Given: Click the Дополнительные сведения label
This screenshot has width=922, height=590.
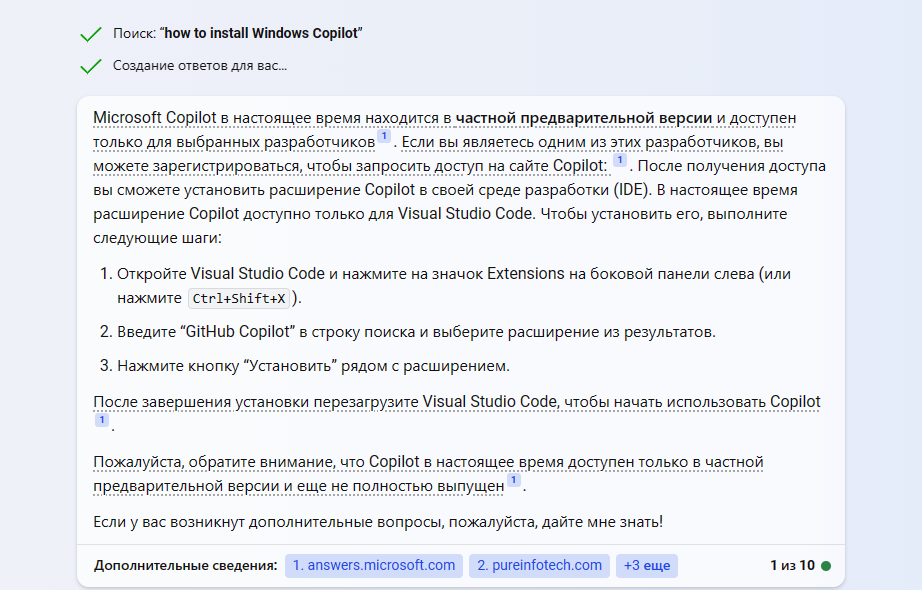Looking at the screenshot, I should click(x=185, y=566).
